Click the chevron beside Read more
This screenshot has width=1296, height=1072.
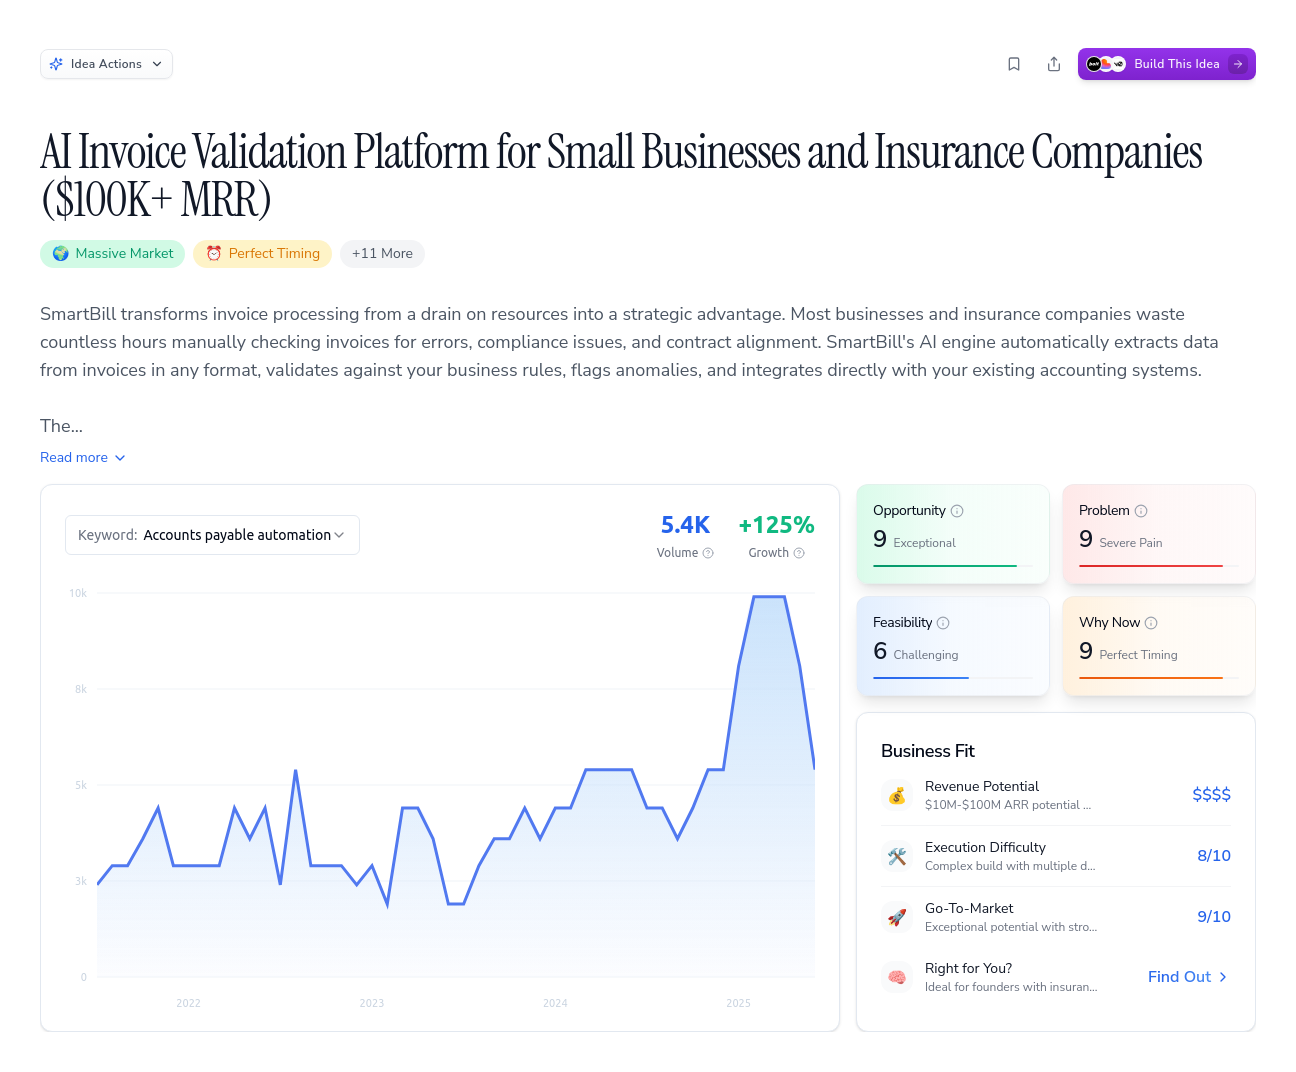(x=120, y=458)
